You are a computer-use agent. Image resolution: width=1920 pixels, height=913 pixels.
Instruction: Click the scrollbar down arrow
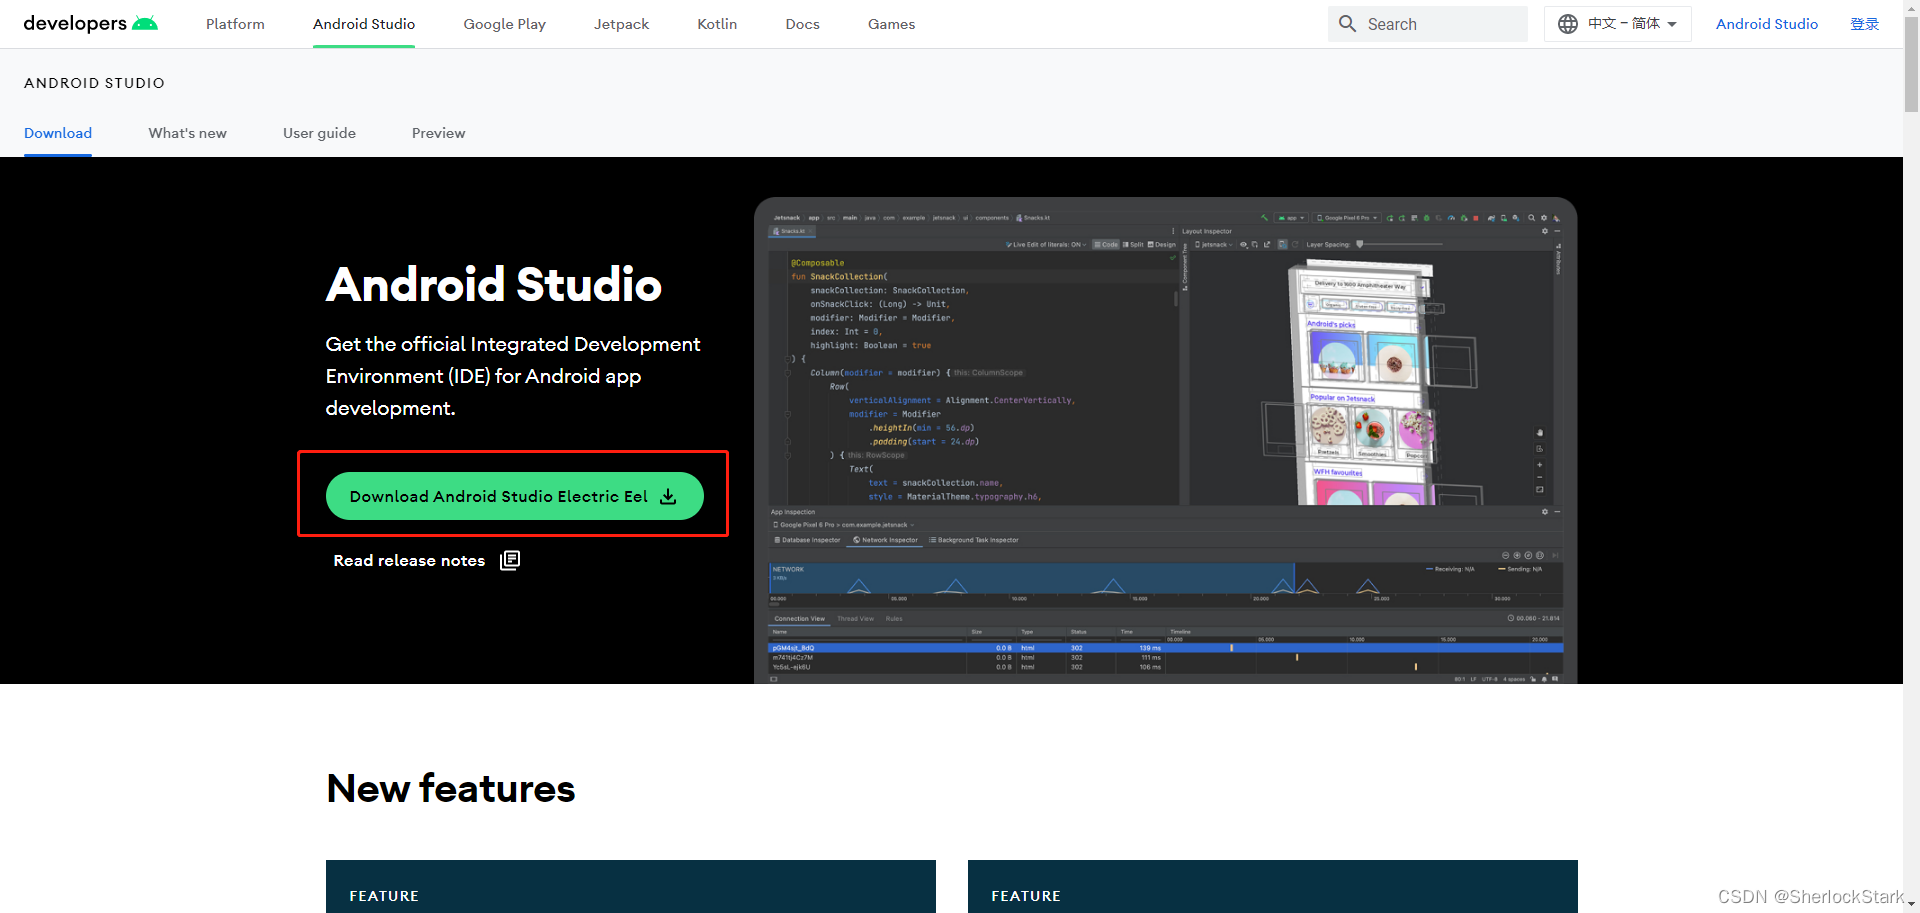[x=1911, y=904]
